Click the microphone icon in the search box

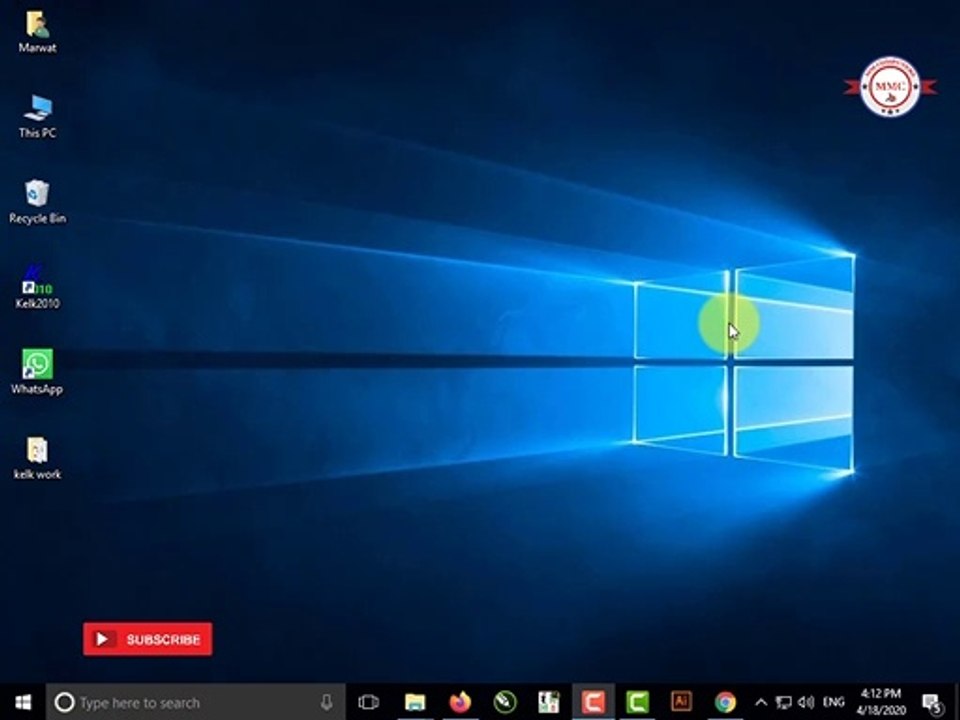(x=326, y=702)
